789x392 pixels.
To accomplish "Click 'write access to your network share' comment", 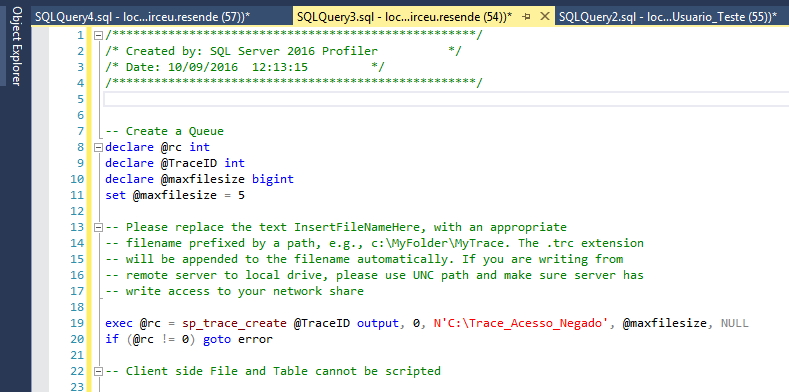I will click(x=245, y=291).
